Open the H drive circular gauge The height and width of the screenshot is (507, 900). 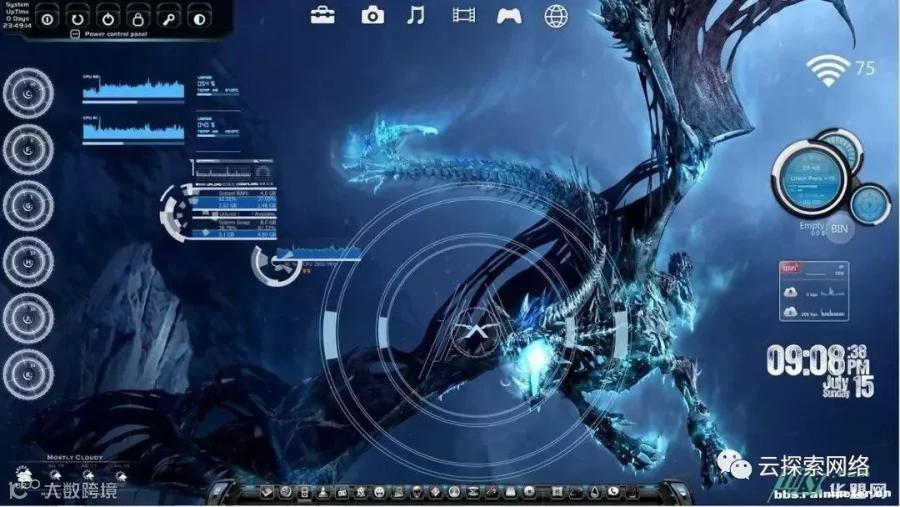pos(28,262)
